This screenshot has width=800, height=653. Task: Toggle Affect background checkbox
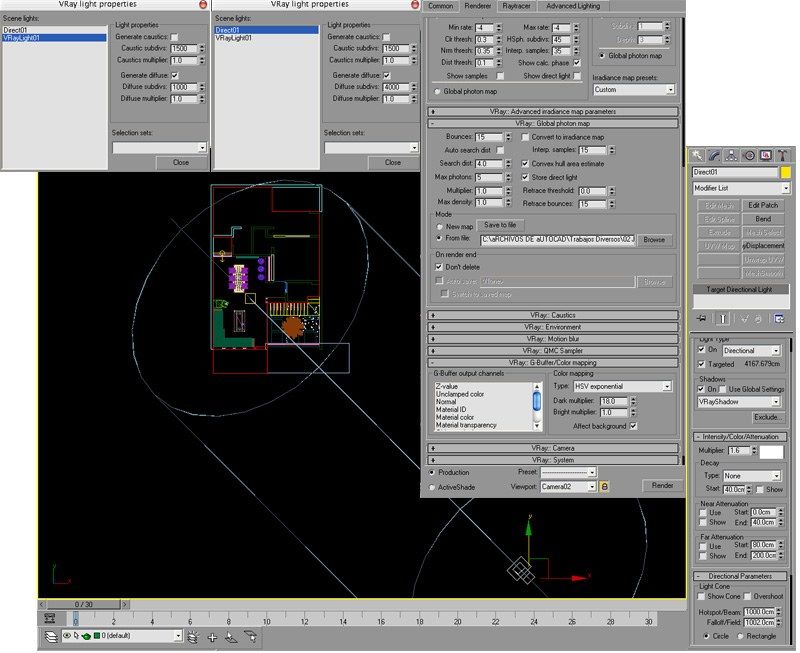[634, 426]
